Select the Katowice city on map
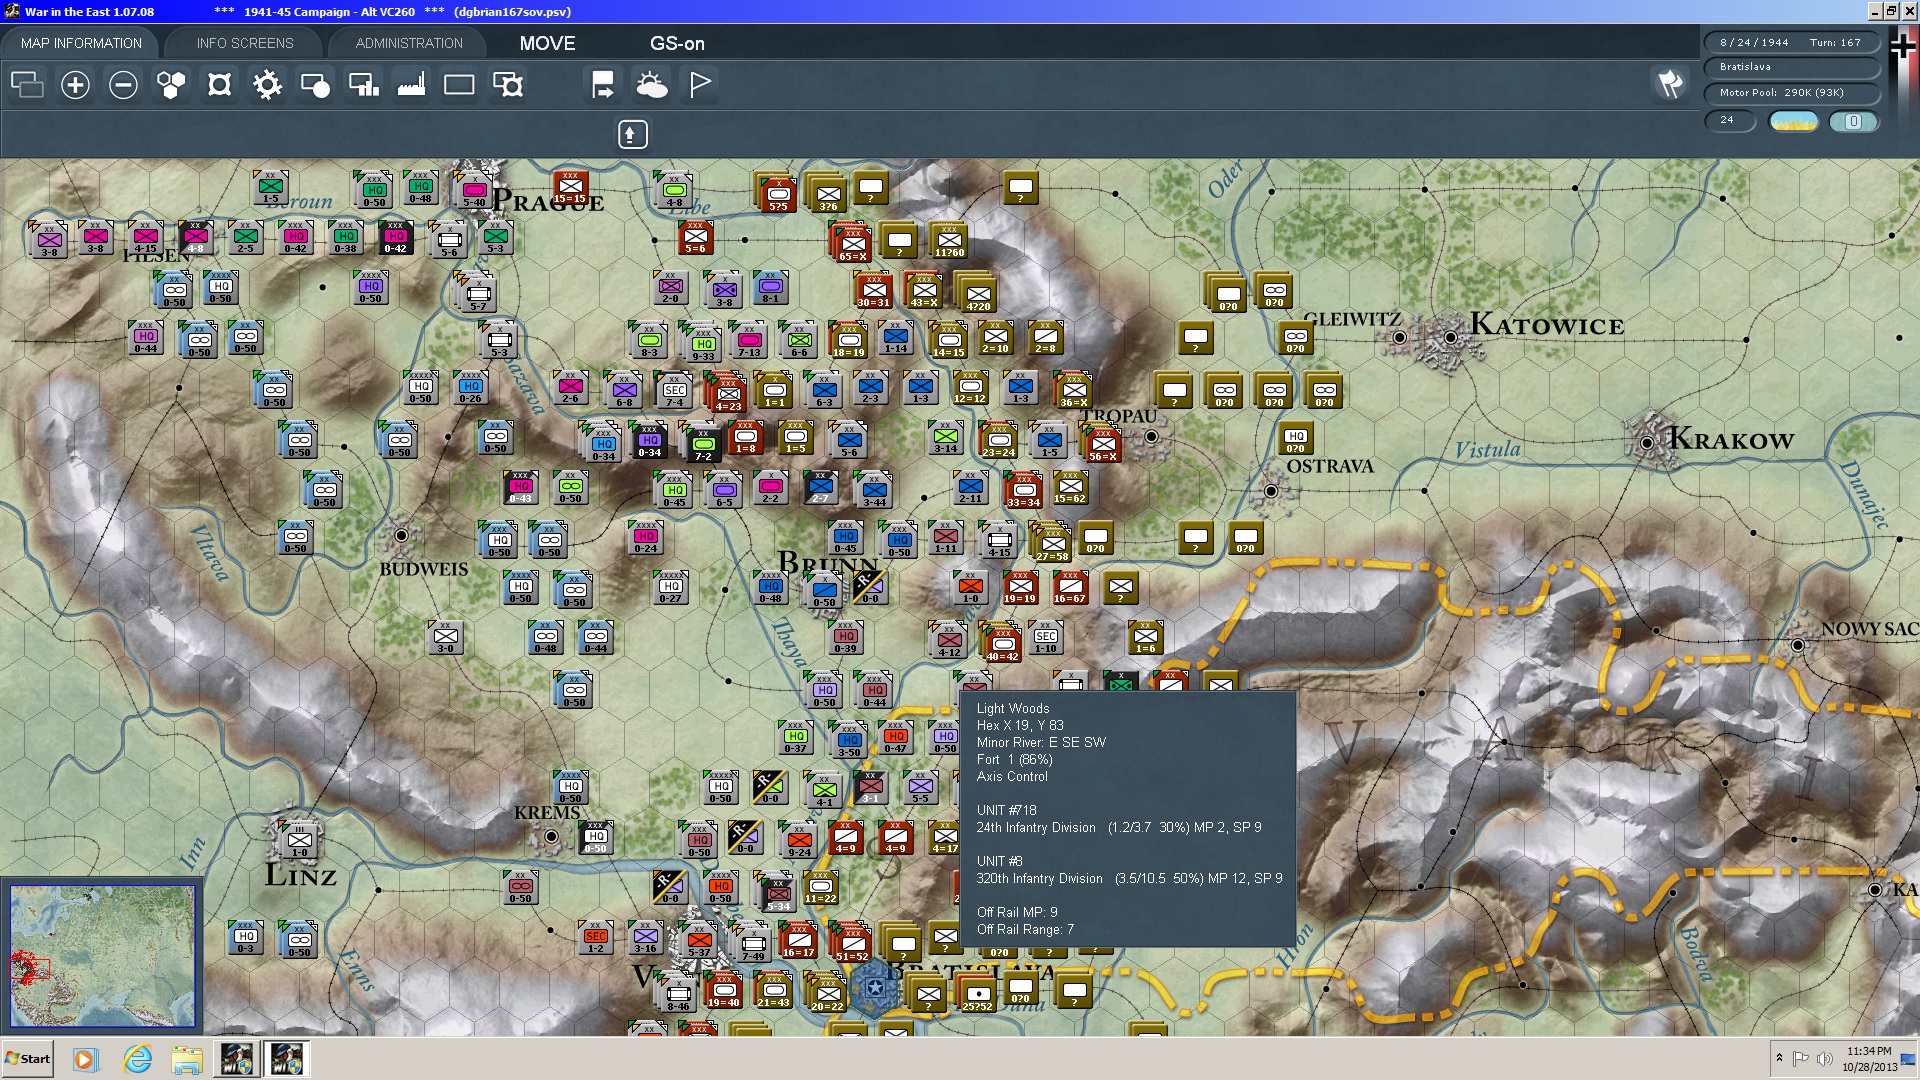 point(1449,337)
